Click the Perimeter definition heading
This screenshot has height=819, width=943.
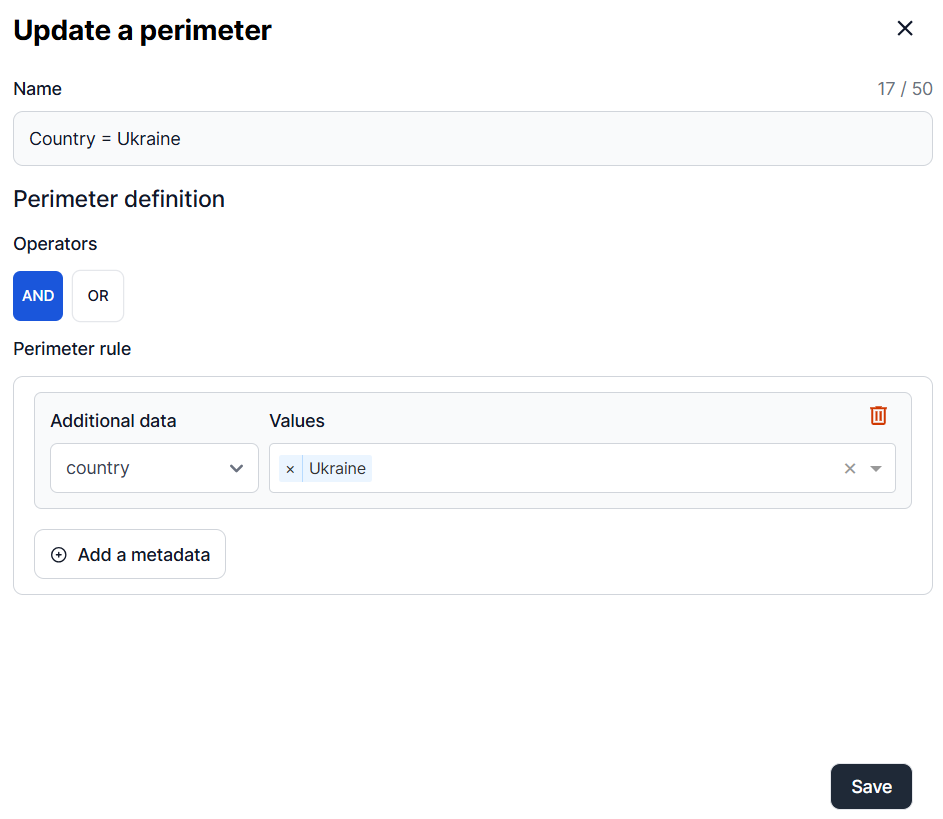coord(119,199)
